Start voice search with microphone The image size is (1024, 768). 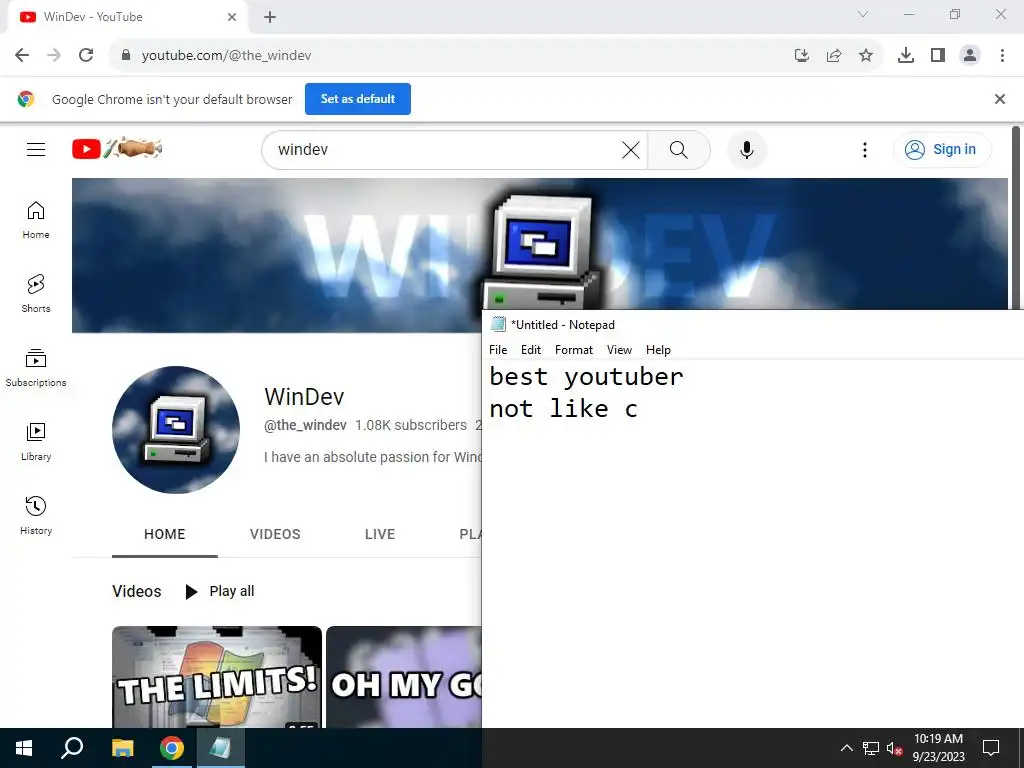click(x=746, y=150)
